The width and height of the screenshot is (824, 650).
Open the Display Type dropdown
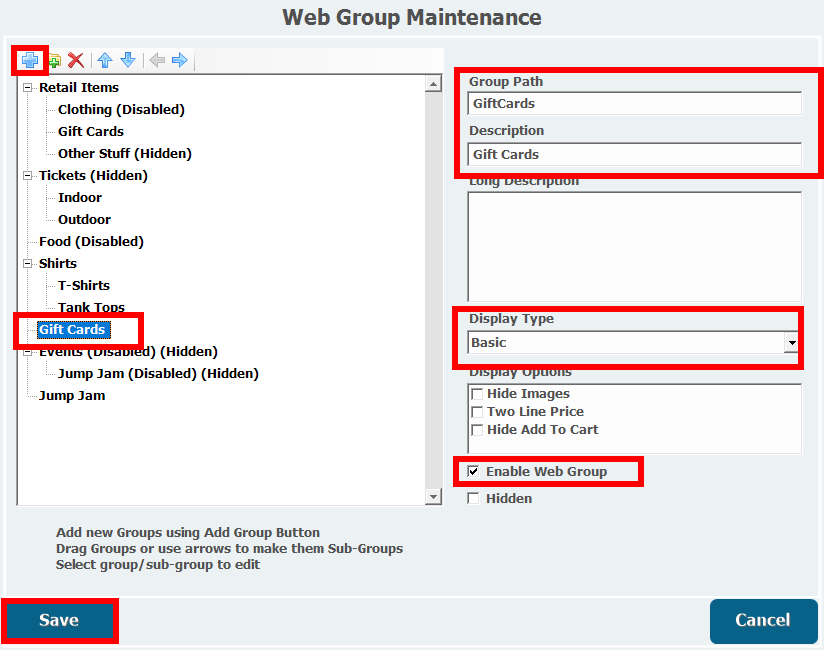[x=791, y=343]
